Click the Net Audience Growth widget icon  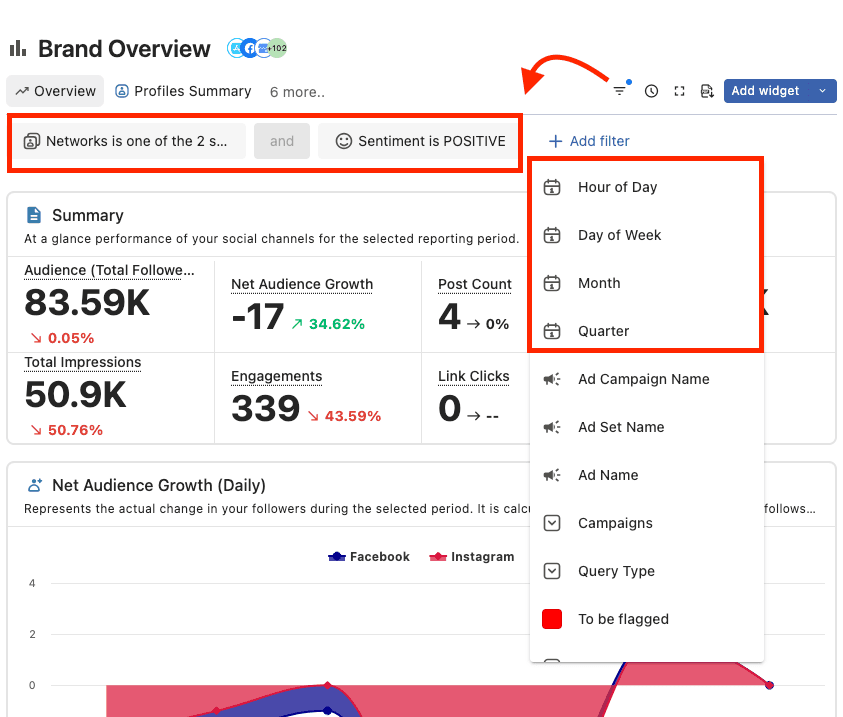(x=35, y=485)
